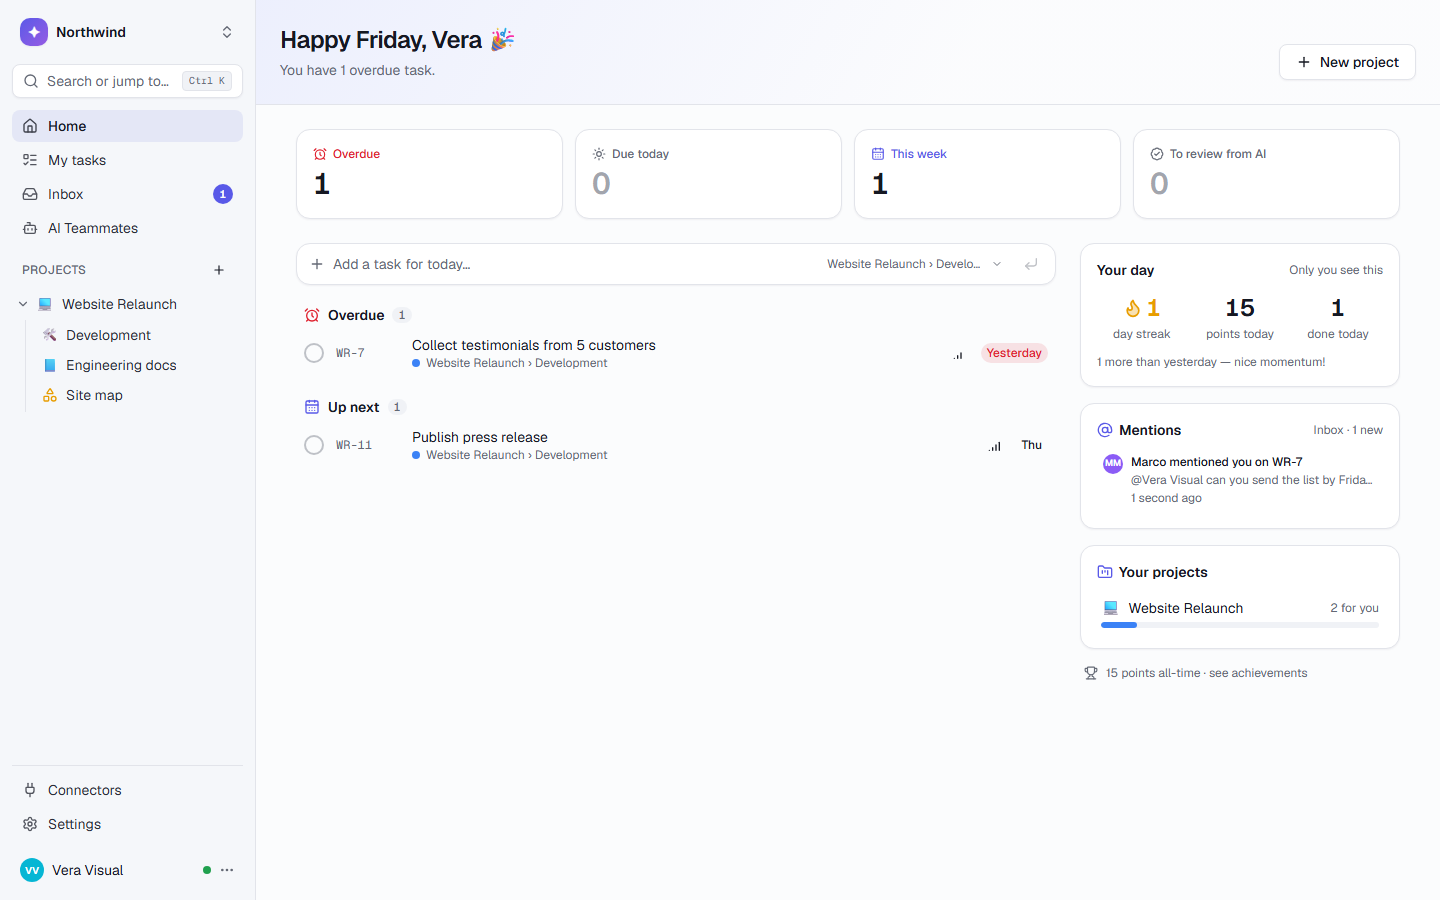
Task: Click the day streak flame icon
Action: pos(1133,308)
